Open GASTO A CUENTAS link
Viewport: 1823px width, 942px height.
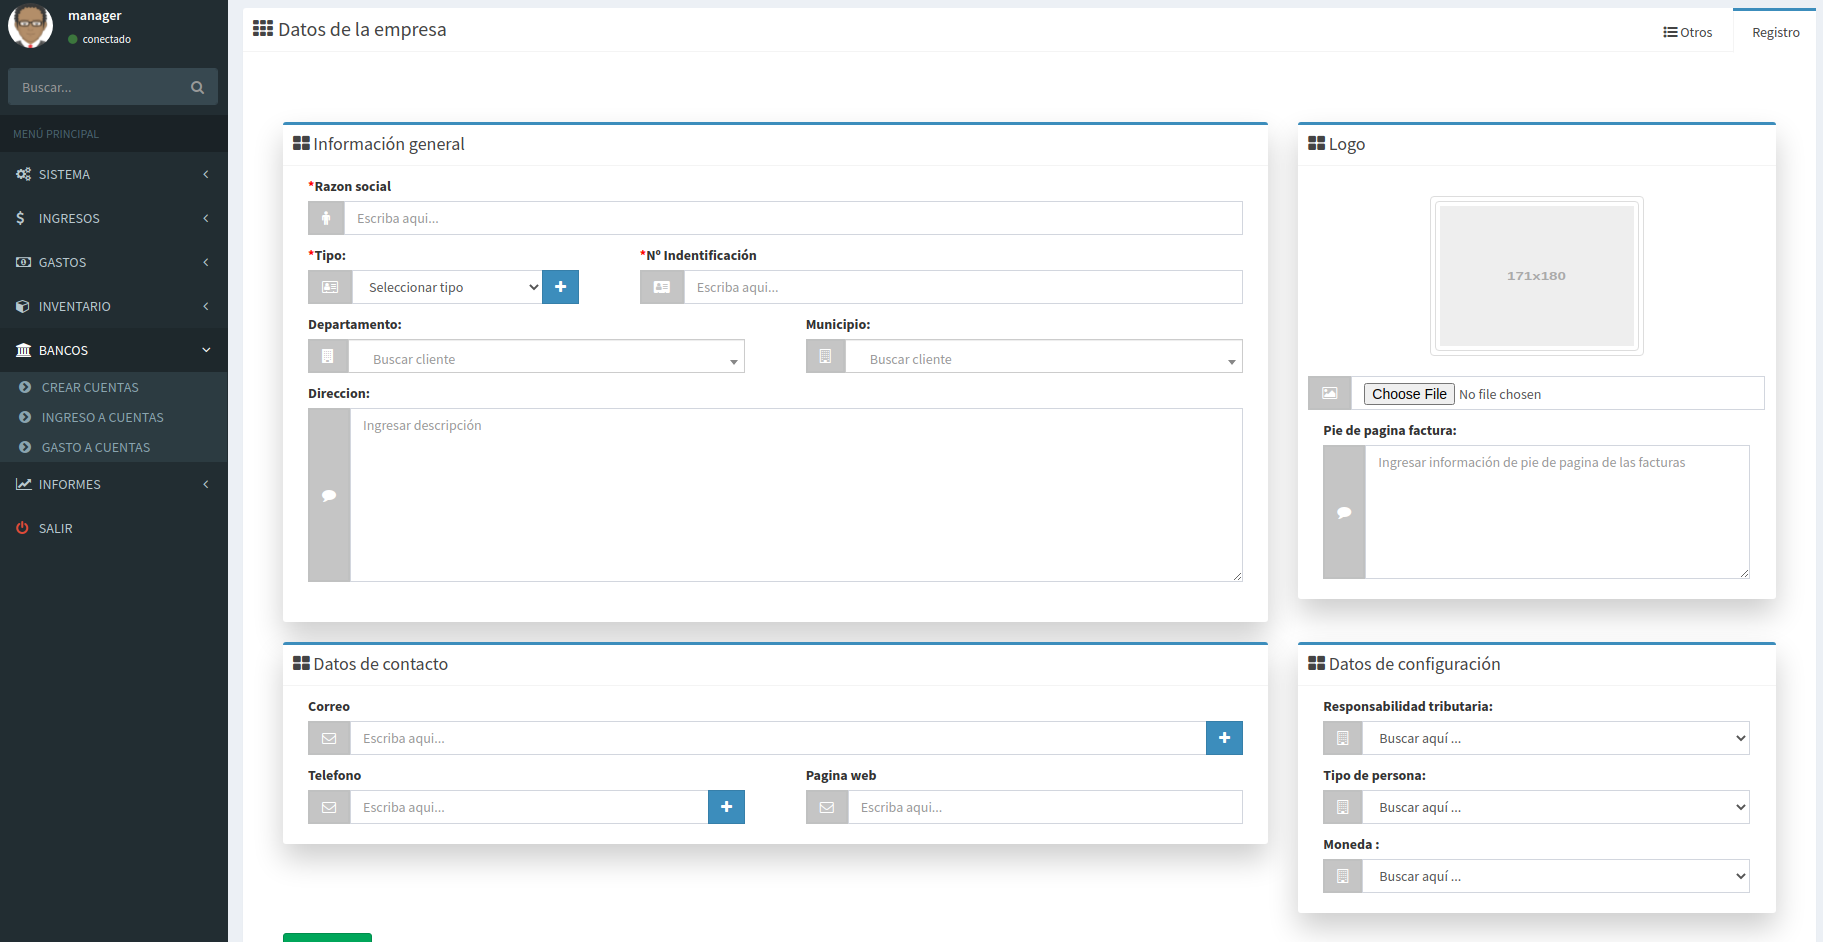point(95,447)
